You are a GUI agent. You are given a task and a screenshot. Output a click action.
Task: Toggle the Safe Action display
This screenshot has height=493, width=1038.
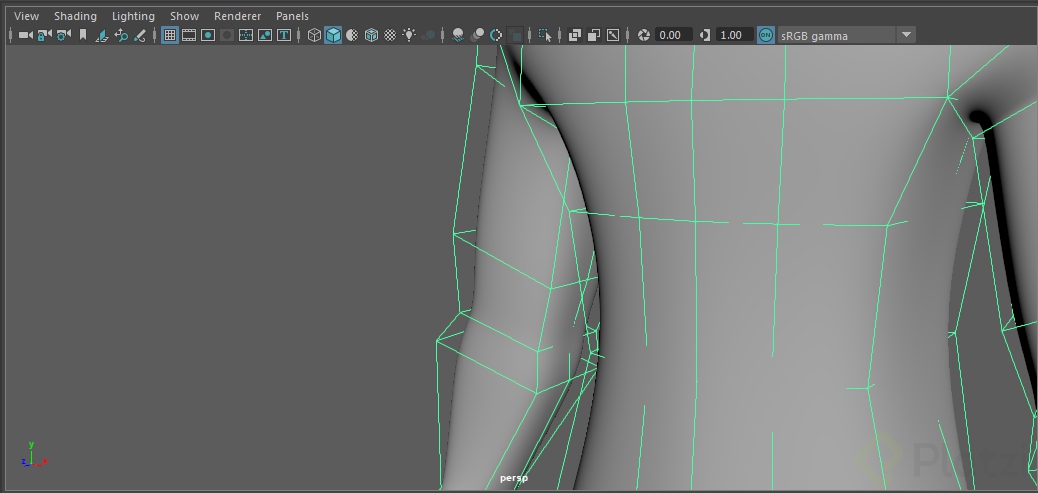point(265,35)
